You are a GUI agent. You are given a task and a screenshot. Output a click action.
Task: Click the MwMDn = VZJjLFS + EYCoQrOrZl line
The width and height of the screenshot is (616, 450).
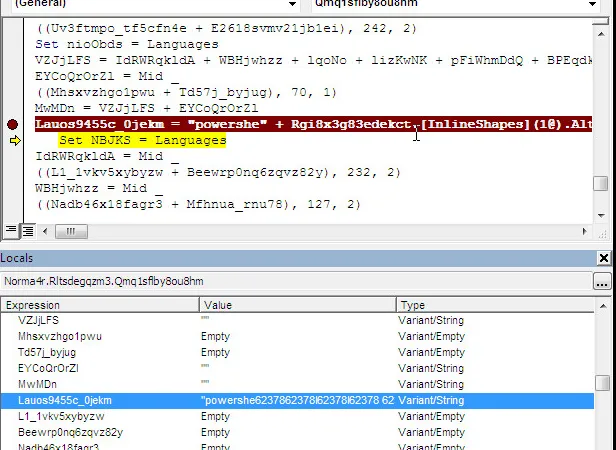pos(147,108)
